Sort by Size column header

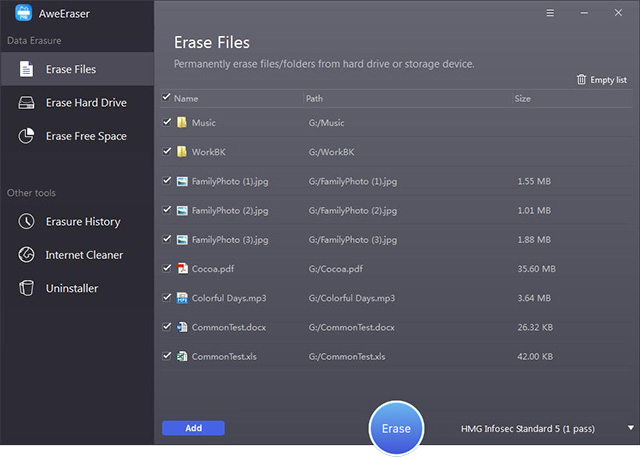(522, 98)
